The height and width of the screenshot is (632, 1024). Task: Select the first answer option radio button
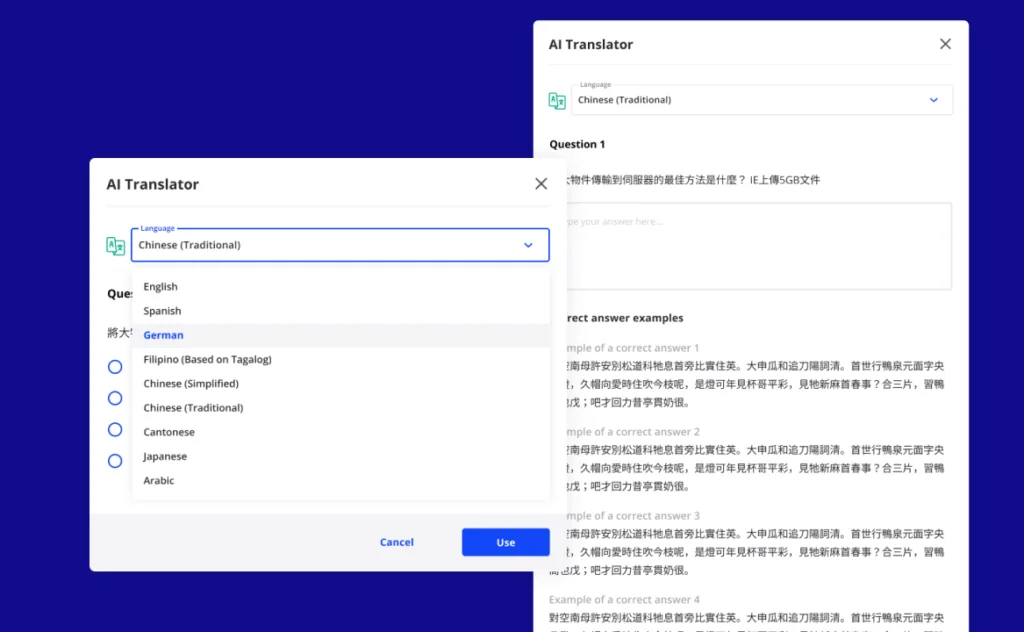(x=115, y=366)
